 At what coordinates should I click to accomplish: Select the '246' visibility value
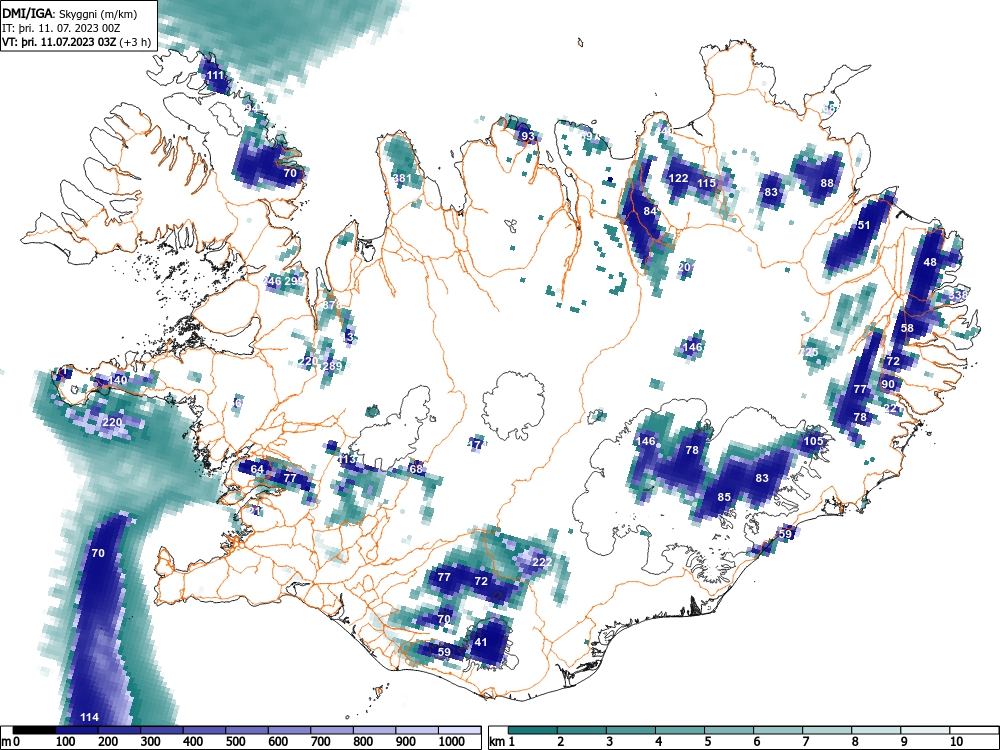(x=272, y=281)
